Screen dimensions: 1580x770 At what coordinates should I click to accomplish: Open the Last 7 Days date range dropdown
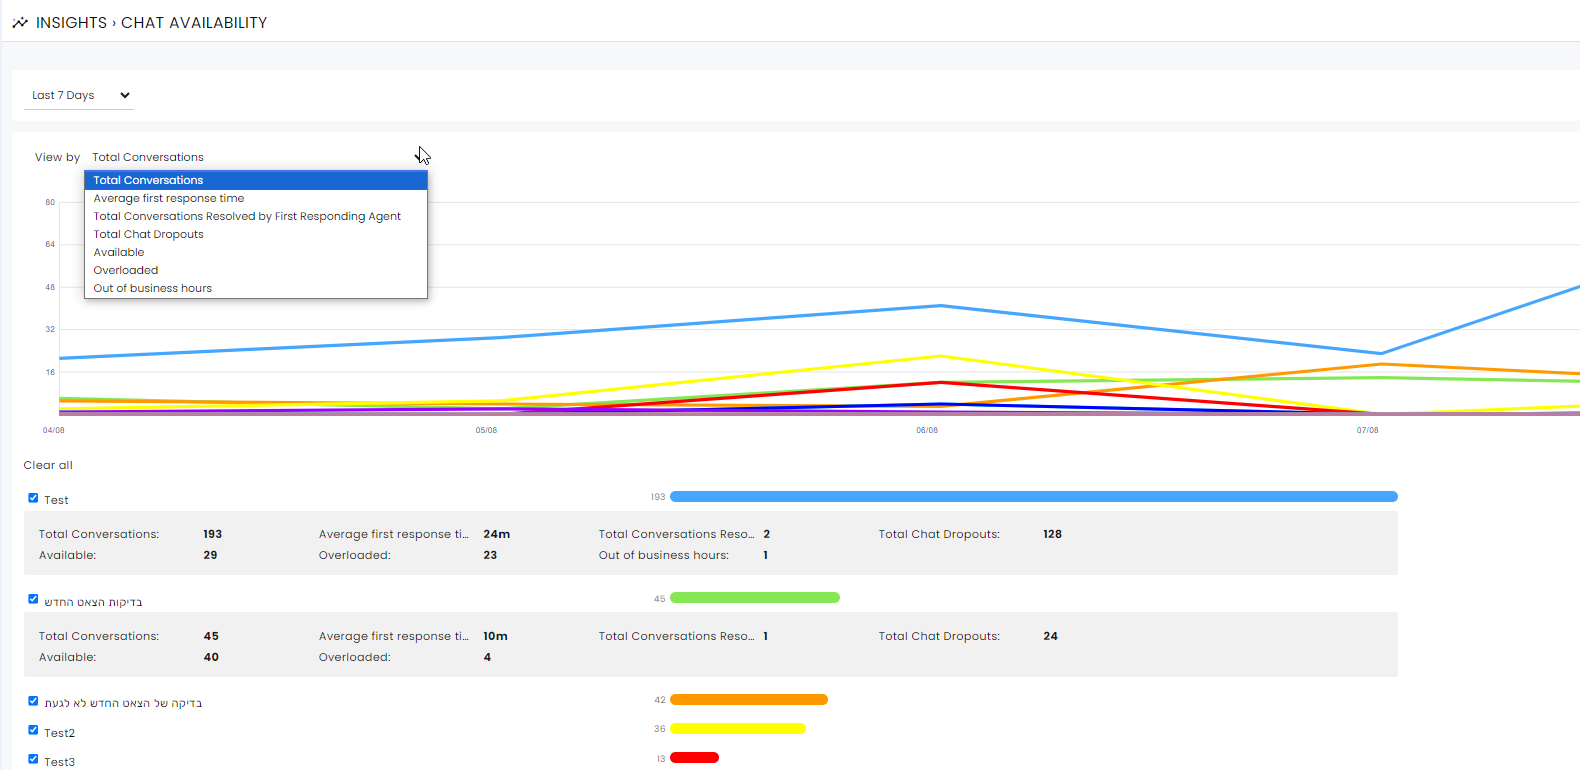(x=79, y=95)
